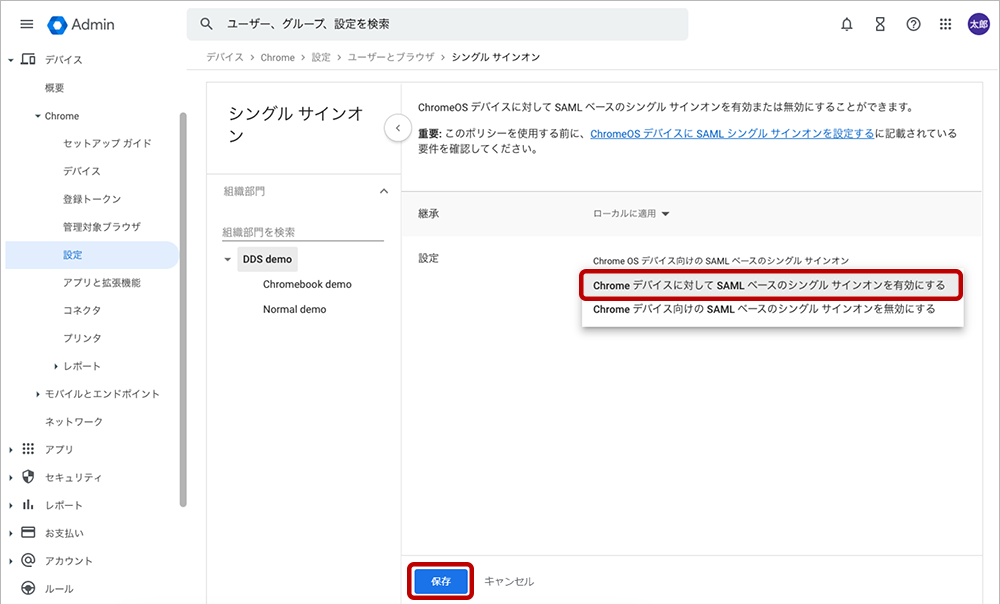Select the SAML single sign-on 有効にする option

(x=769, y=285)
